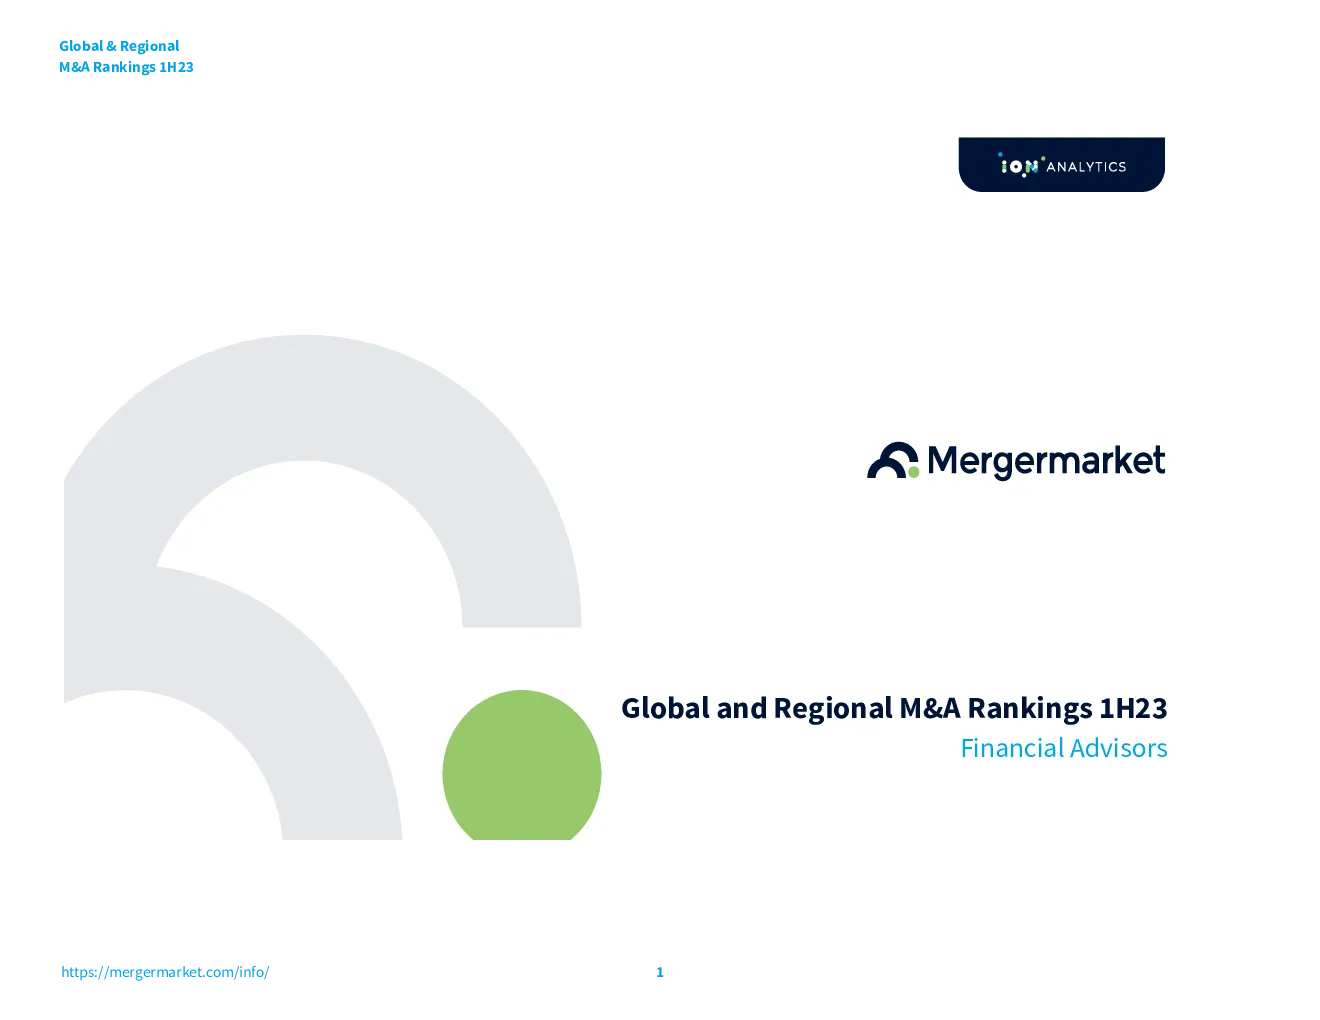Select the title 'Global and Regional M&A Rankings 1H23'
The height and width of the screenshot is (1020, 1320).
tap(894, 708)
